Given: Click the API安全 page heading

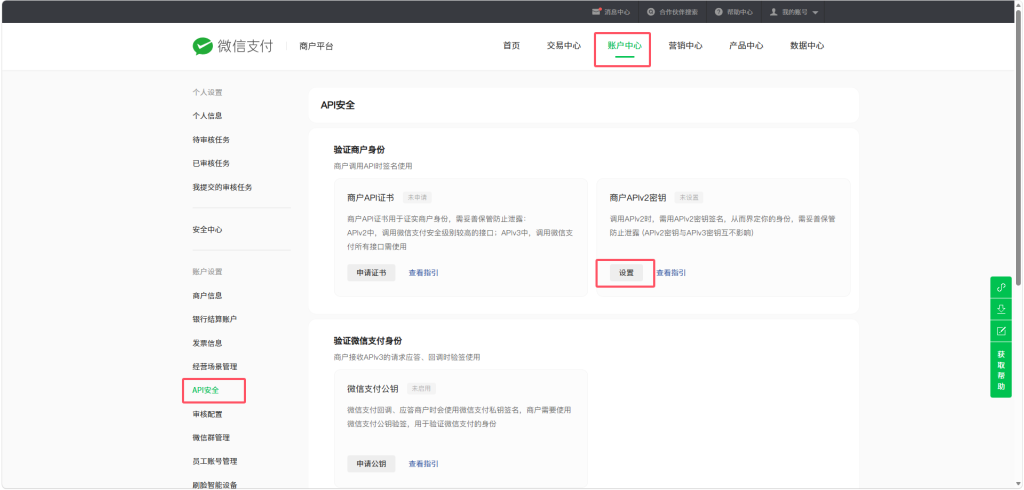Looking at the screenshot, I should pyautogui.click(x=338, y=105).
